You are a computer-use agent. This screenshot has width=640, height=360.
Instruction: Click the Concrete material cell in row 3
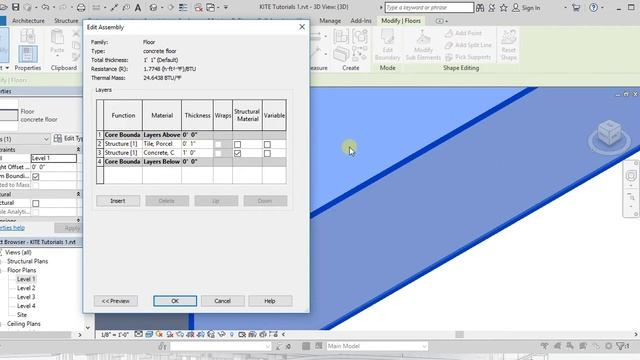162,153
